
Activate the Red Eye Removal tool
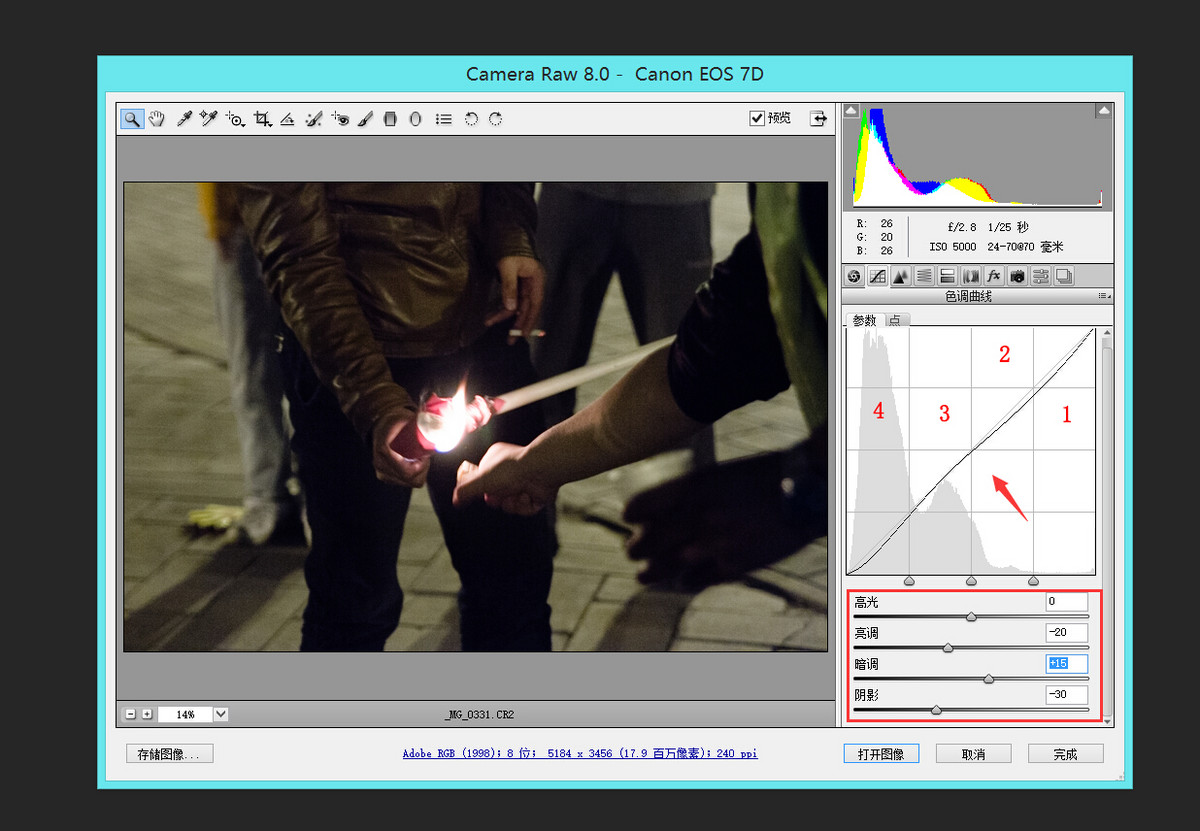point(340,119)
